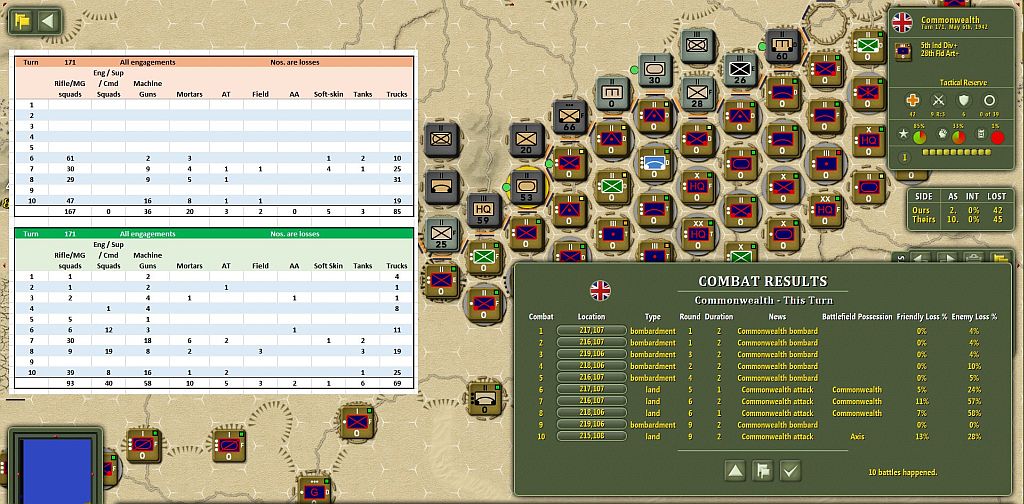
Task: Open location 218,106 for combat 4
Action: [x=592, y=366]
